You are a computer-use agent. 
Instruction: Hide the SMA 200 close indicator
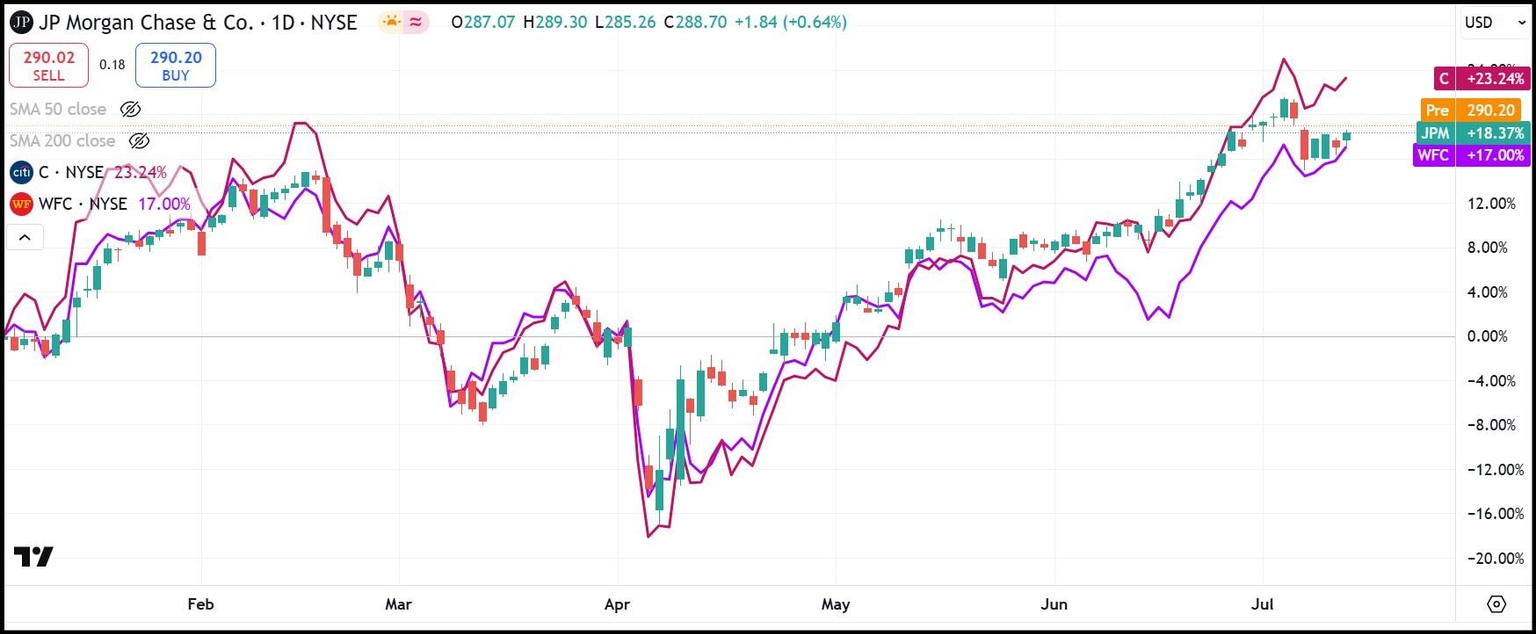point(140,141)
